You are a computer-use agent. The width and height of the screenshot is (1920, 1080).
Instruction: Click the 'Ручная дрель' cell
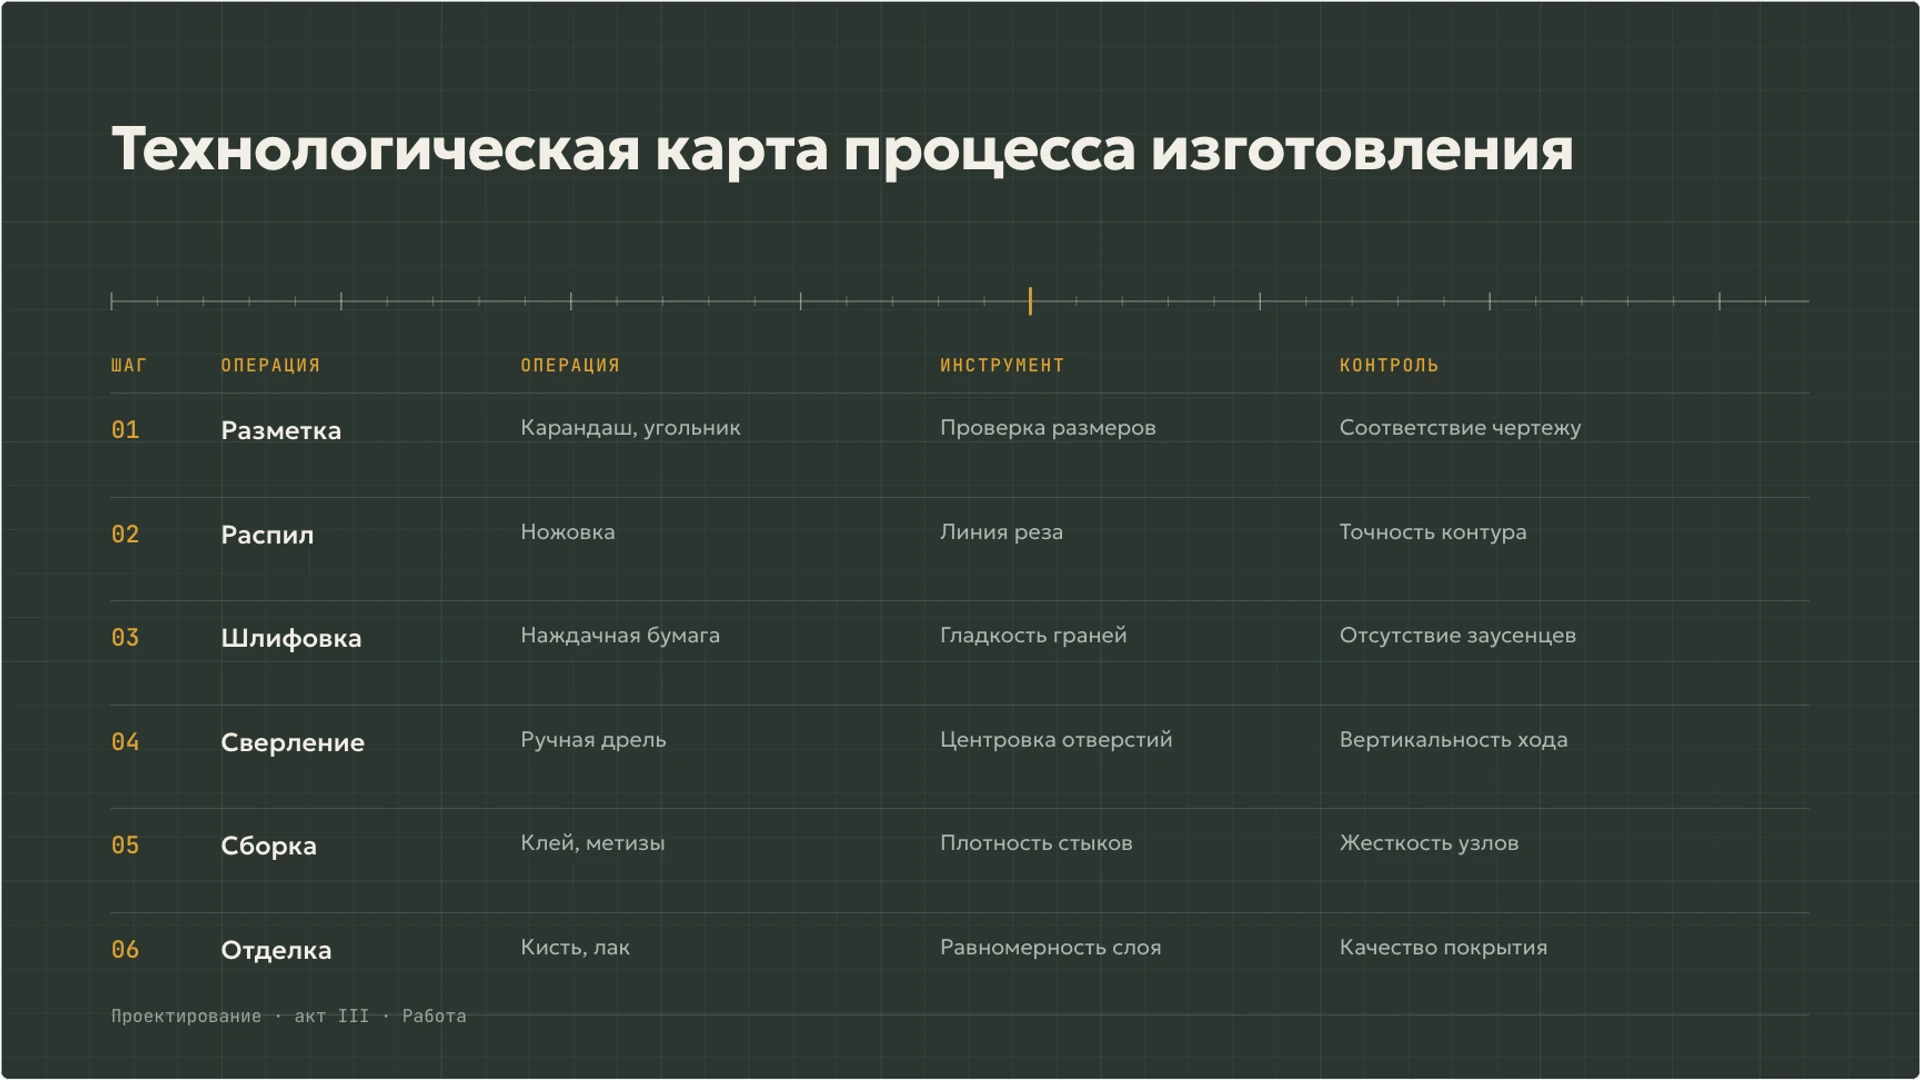[593, 740]
